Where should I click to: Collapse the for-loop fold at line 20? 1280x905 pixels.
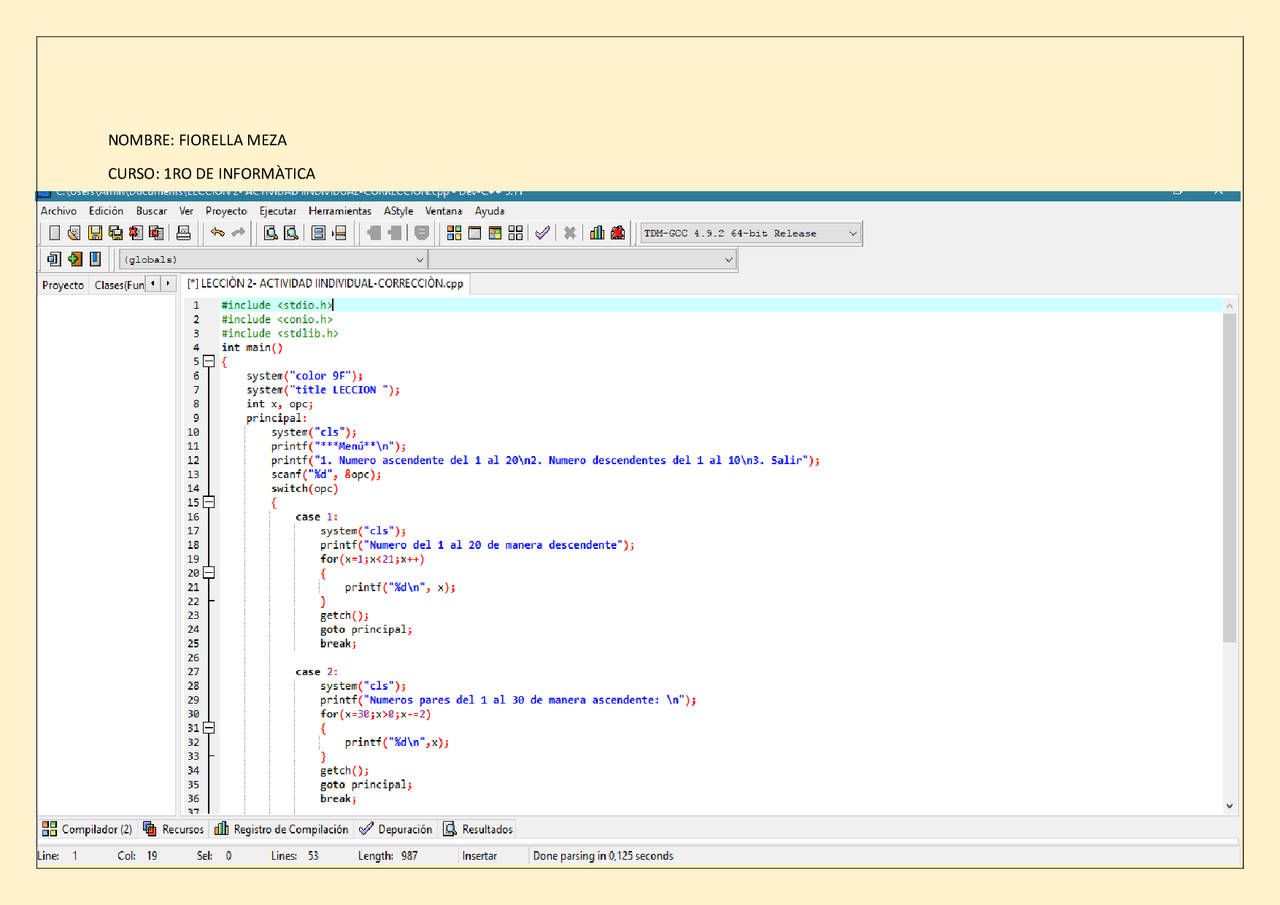click(x=208, y=573)
